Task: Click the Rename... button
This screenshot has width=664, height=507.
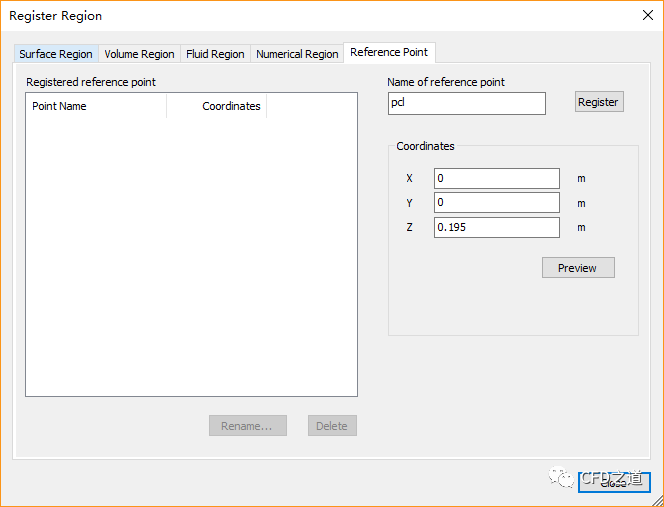Action: pyautogui.click(x=247, y=426)
